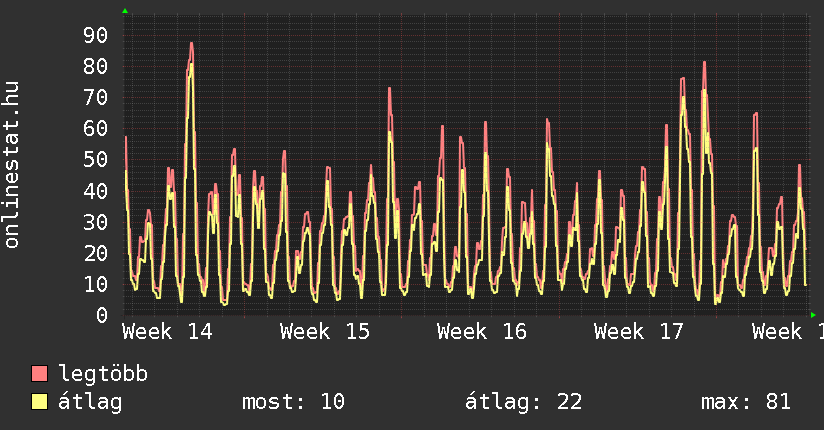This screenshot has width=824, height=430.
Task: Click the 'átlag: 22' statistic value
Action: click(523, 402)
